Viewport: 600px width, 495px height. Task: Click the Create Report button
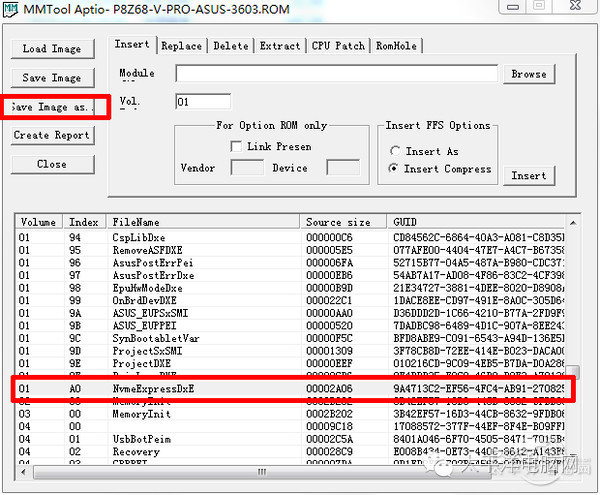click(x=52, y=135)
